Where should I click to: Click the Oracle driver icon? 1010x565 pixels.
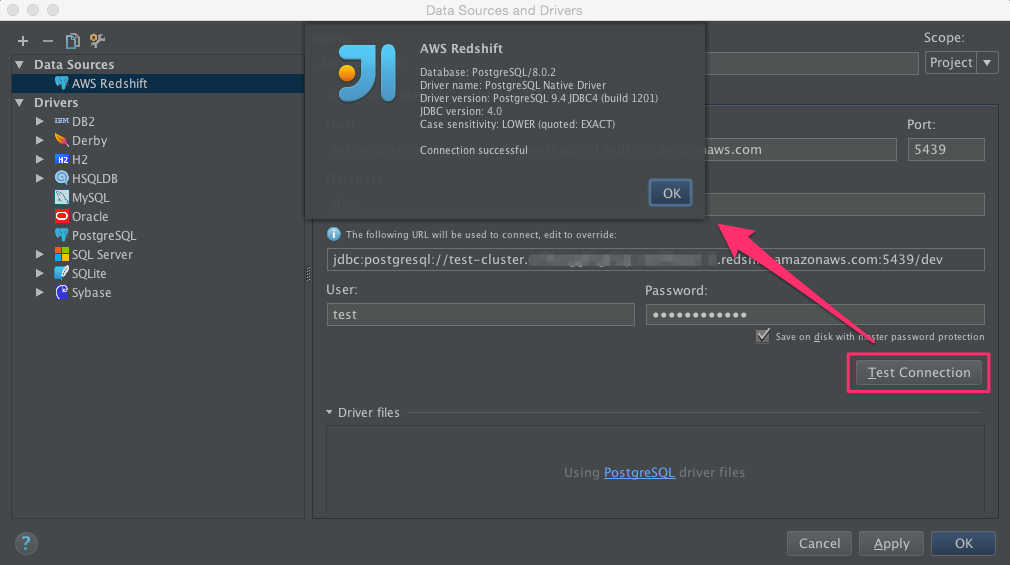[62, 216]
